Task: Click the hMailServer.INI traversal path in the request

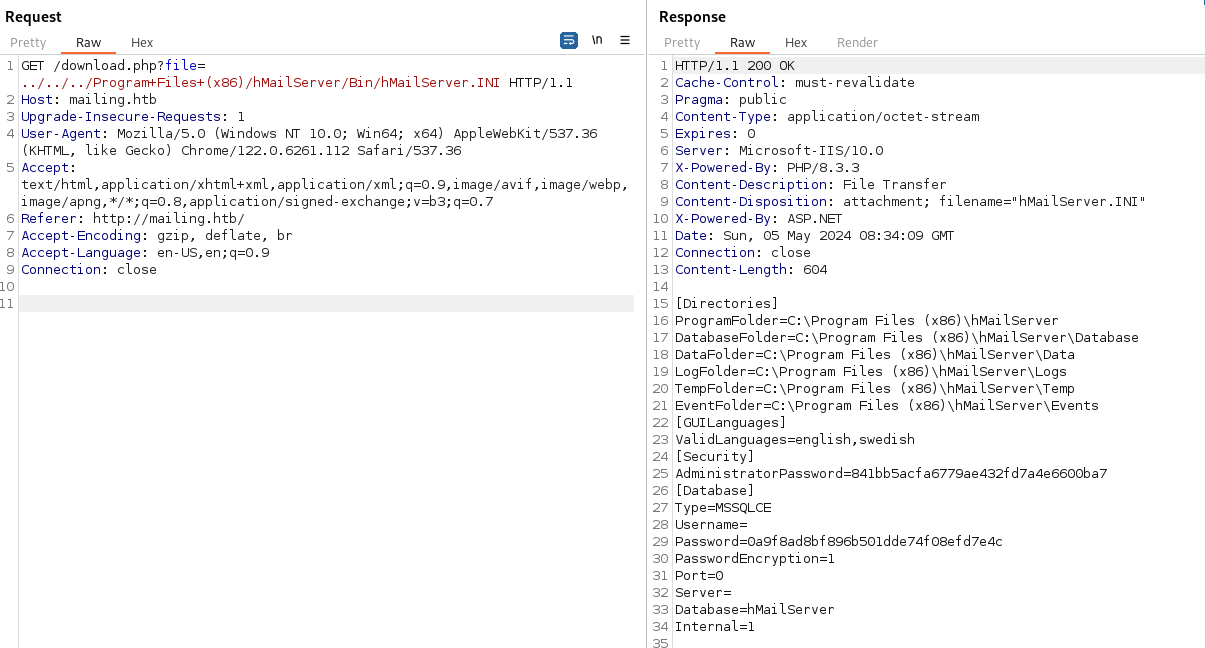Action: pyautogui.click(x=261, y=82)
